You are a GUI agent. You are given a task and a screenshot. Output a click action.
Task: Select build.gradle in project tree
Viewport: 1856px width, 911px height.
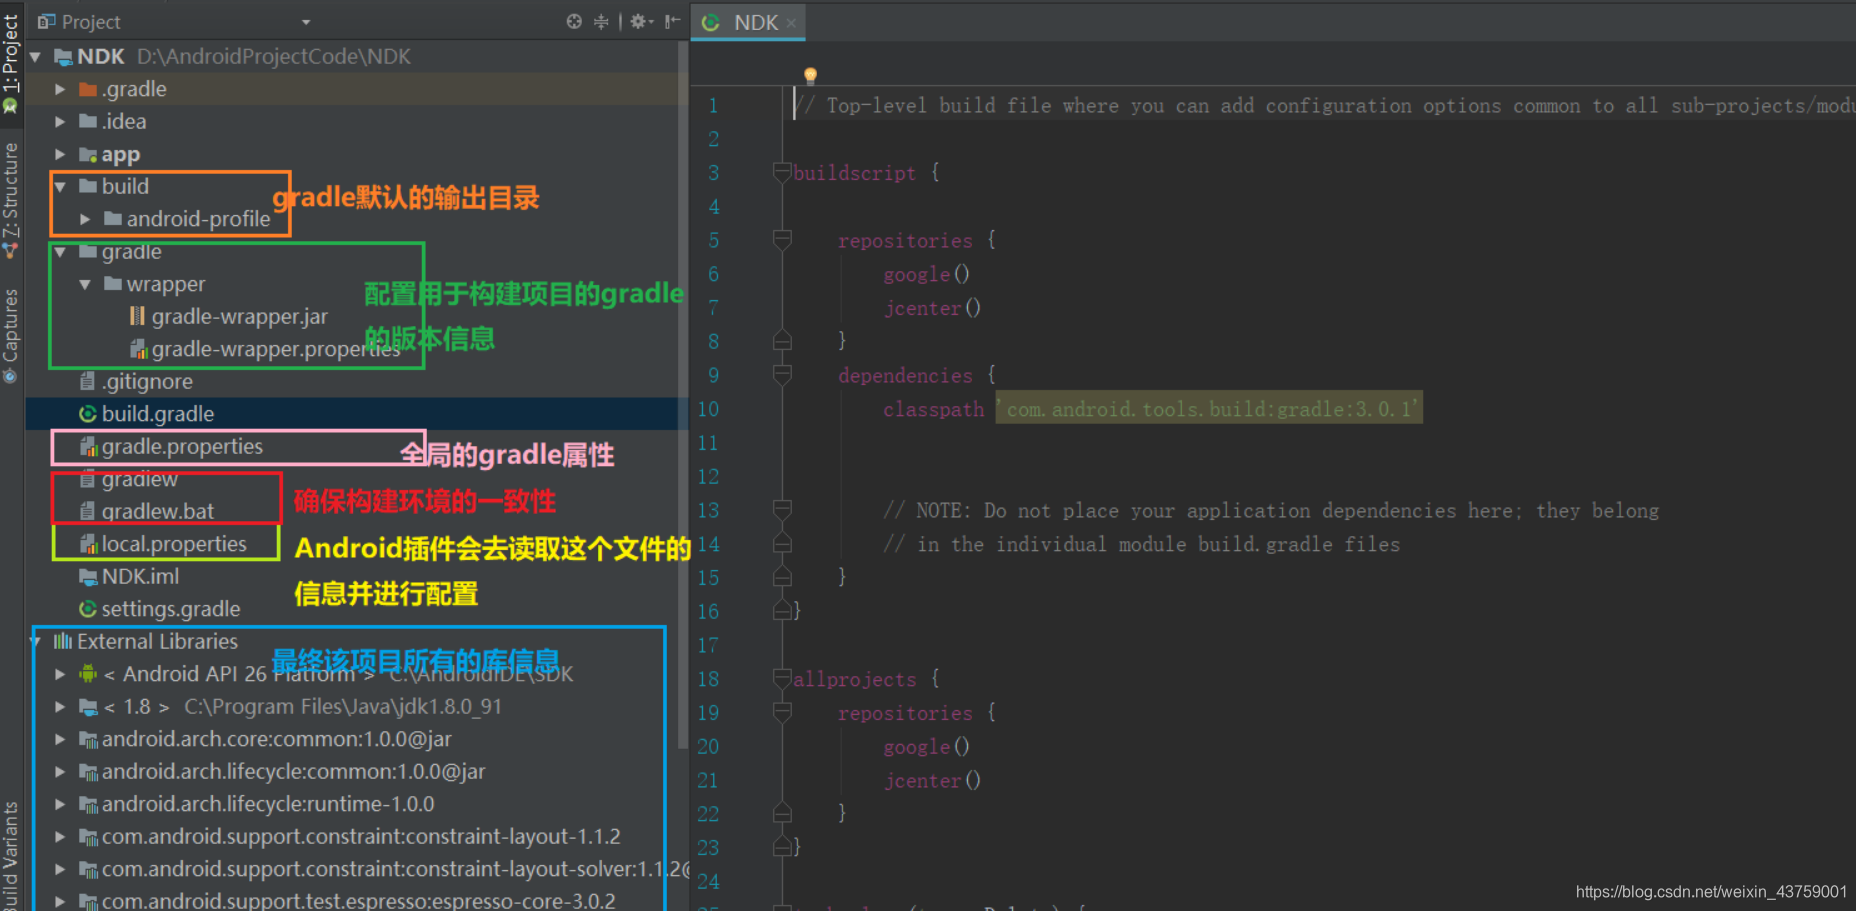pos(158,414)
